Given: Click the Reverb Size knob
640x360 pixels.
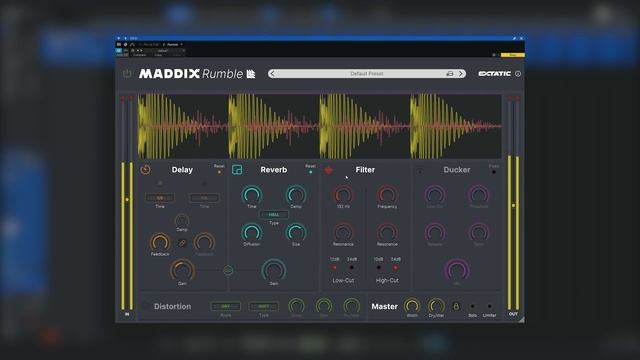Looking at the screenshot, I should pos(296,232).
